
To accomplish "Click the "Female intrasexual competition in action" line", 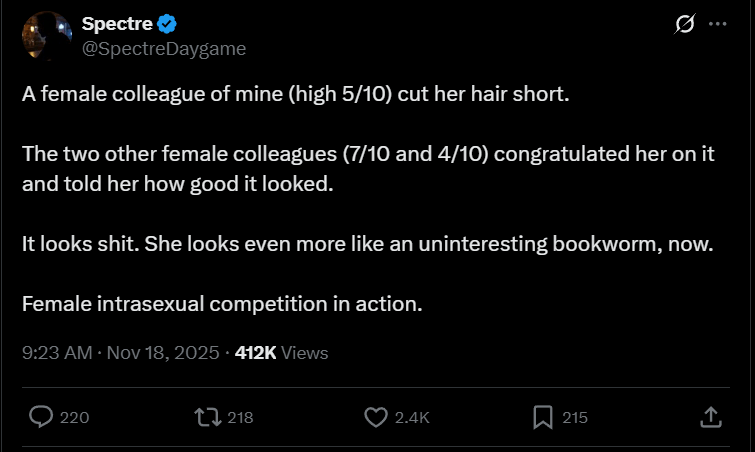I will point(221,303).
